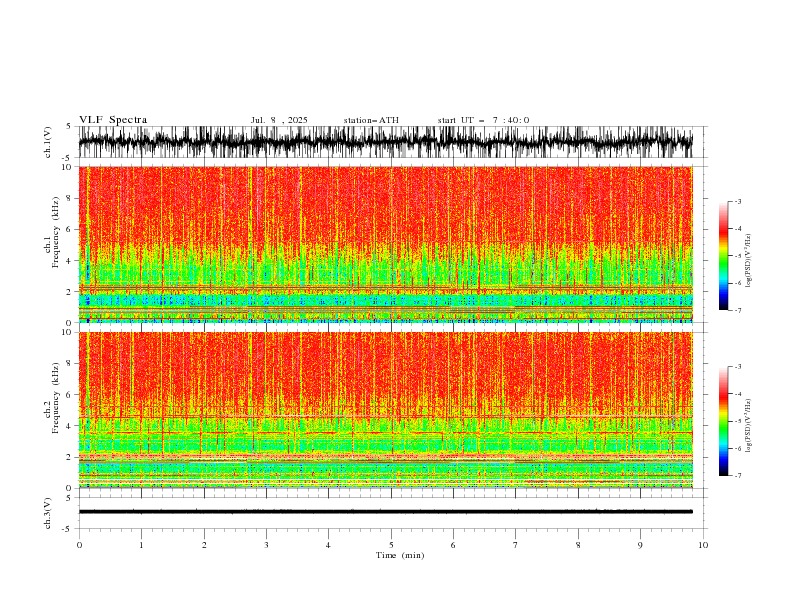Screen dimensions: 792x612
Task: Click the time axis tick label '0'
Action: click(x=79, y=545)
